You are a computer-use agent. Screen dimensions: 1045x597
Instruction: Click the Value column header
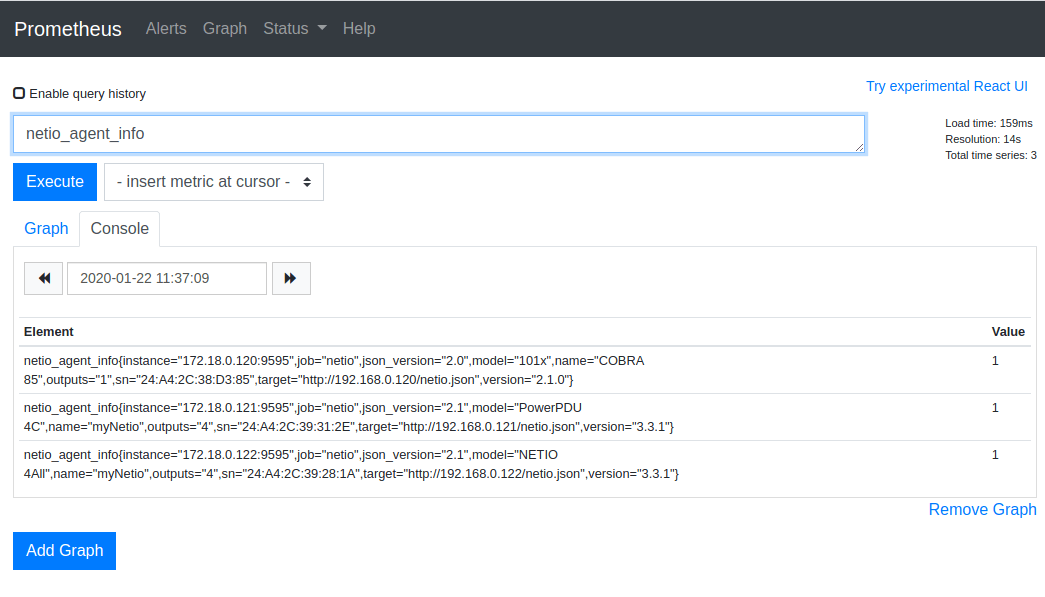pos(1008,332)
